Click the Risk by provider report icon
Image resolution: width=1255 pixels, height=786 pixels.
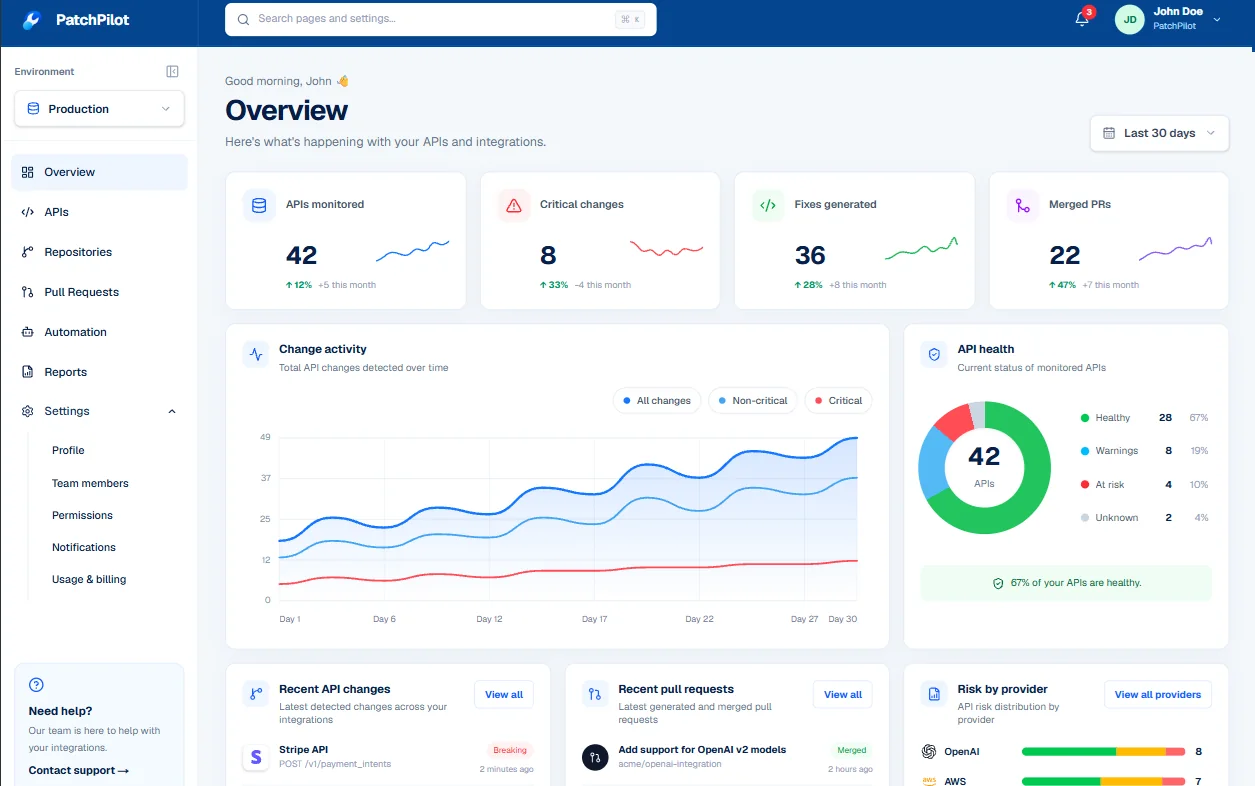tap(934, 694)
